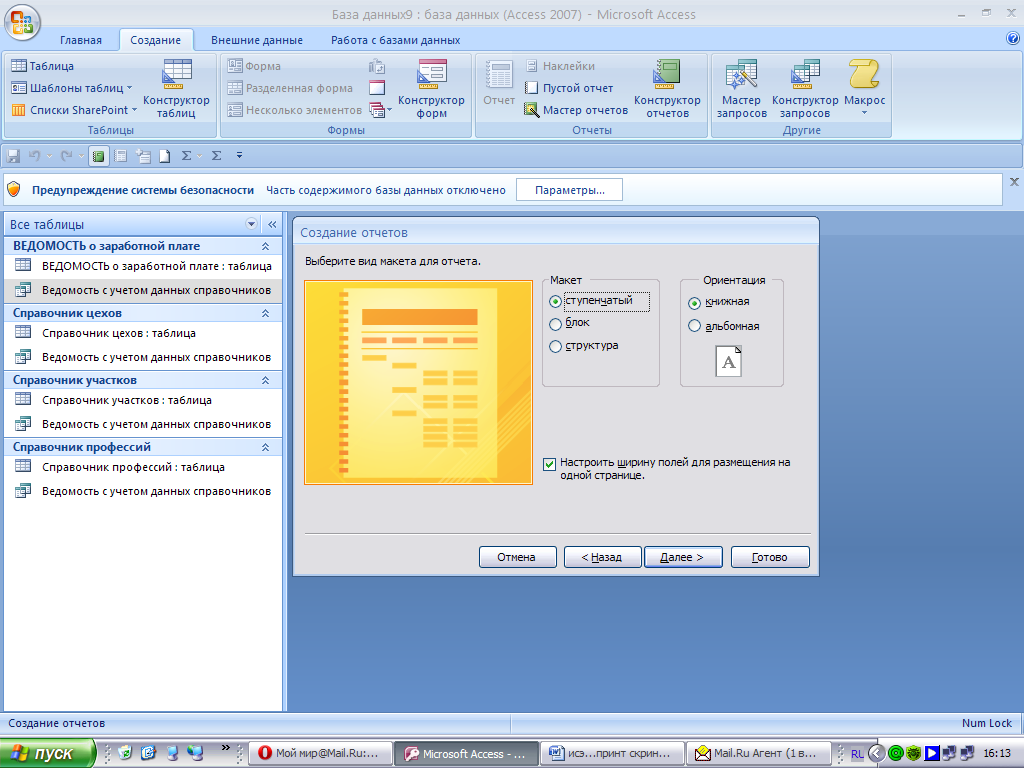Open the Help question mark icon
Image resolution: width=1024 pixels, height=768 pixels.
(1013, 39)
